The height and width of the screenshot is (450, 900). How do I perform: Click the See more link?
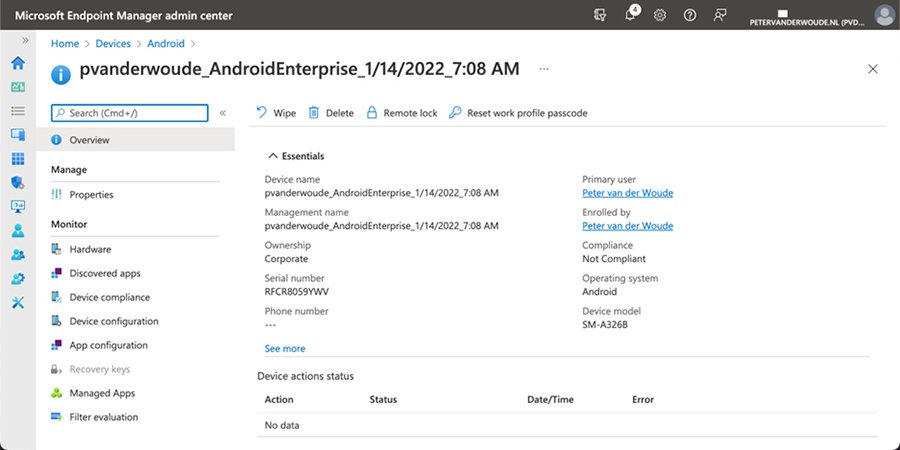click(x=285, y=349)
